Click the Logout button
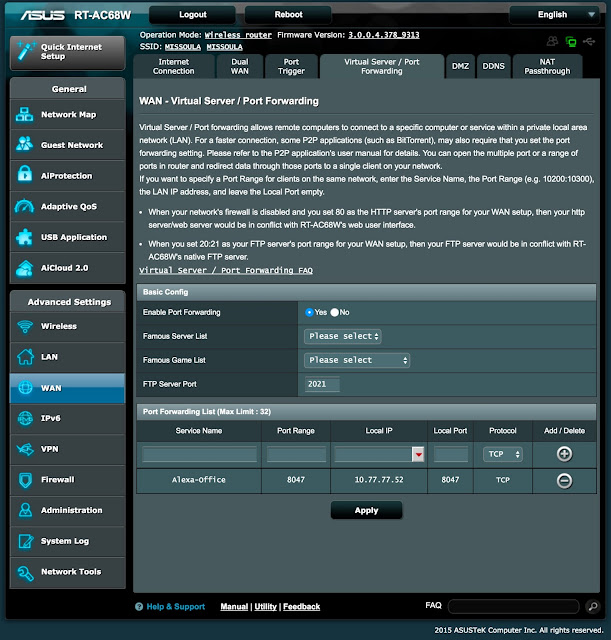 tap(192, 15)
